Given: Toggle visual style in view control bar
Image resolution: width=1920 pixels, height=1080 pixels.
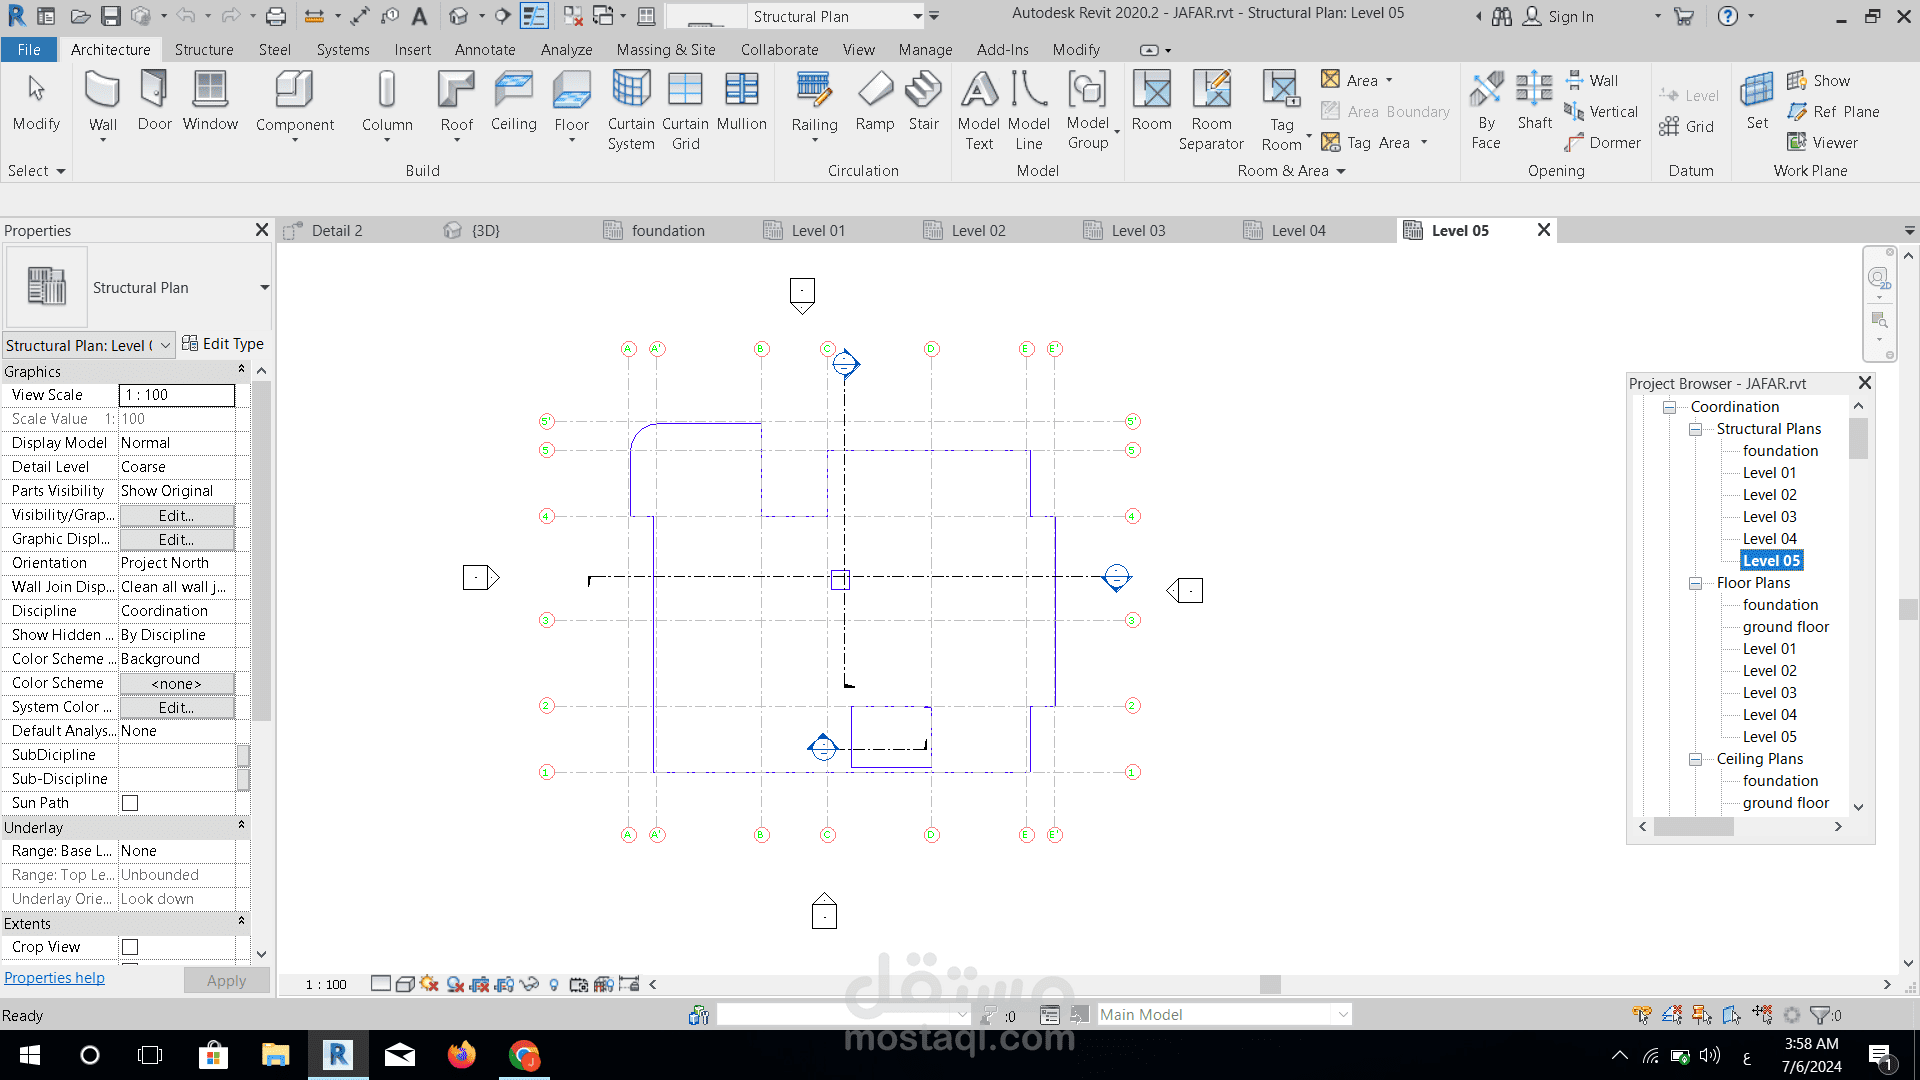Looking at the screenshot, I should 404,984.
